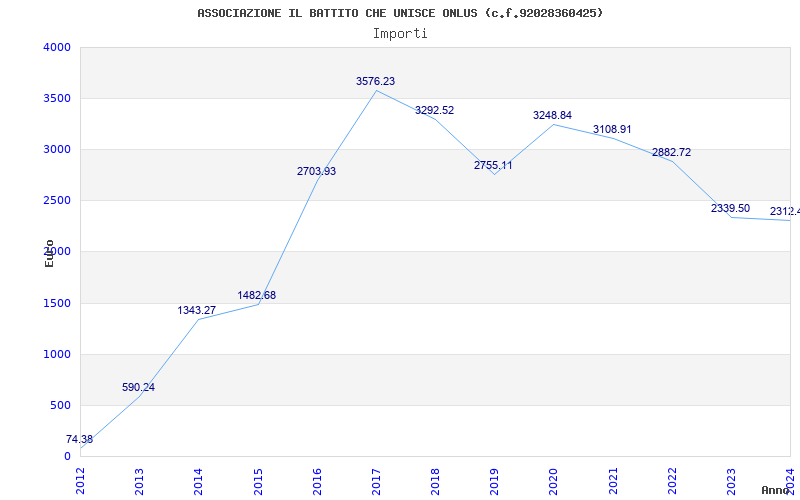The height and width of the screenshot is (500, 800).
Task: Click the y-axis tick label 1000
Action: (x=57, y=355)
